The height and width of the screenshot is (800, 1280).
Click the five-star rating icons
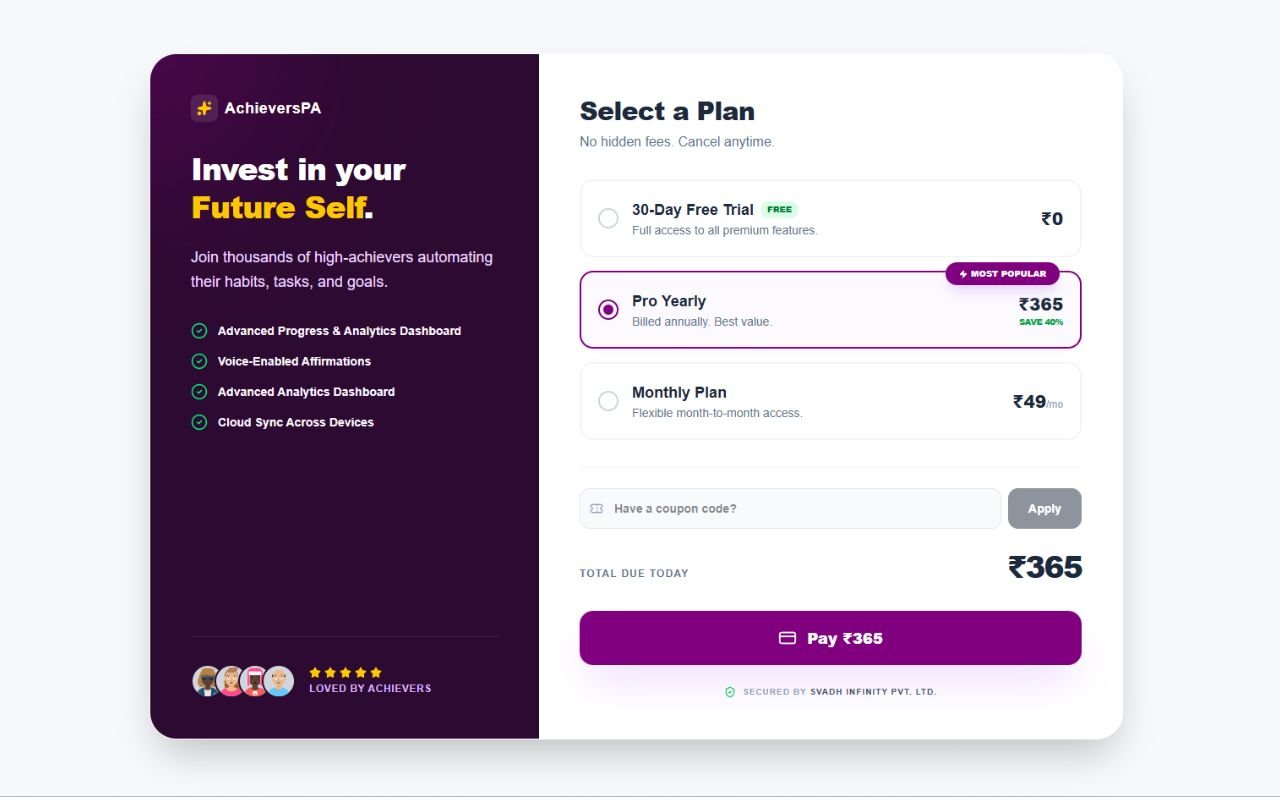coord(345,673)
